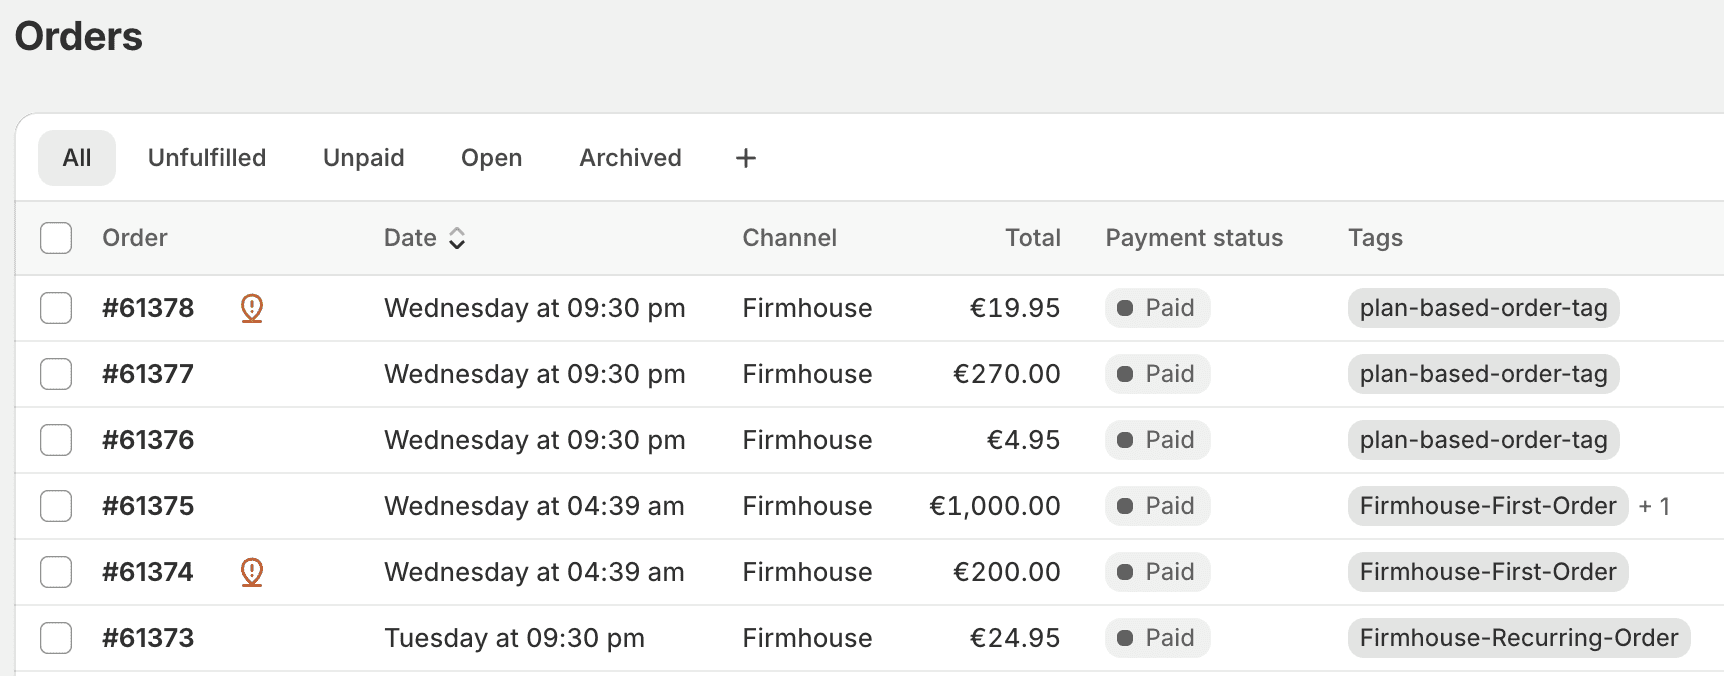Select the checkbox for order #61377
The image size is (1724, 676).
[x=56, y=374]
